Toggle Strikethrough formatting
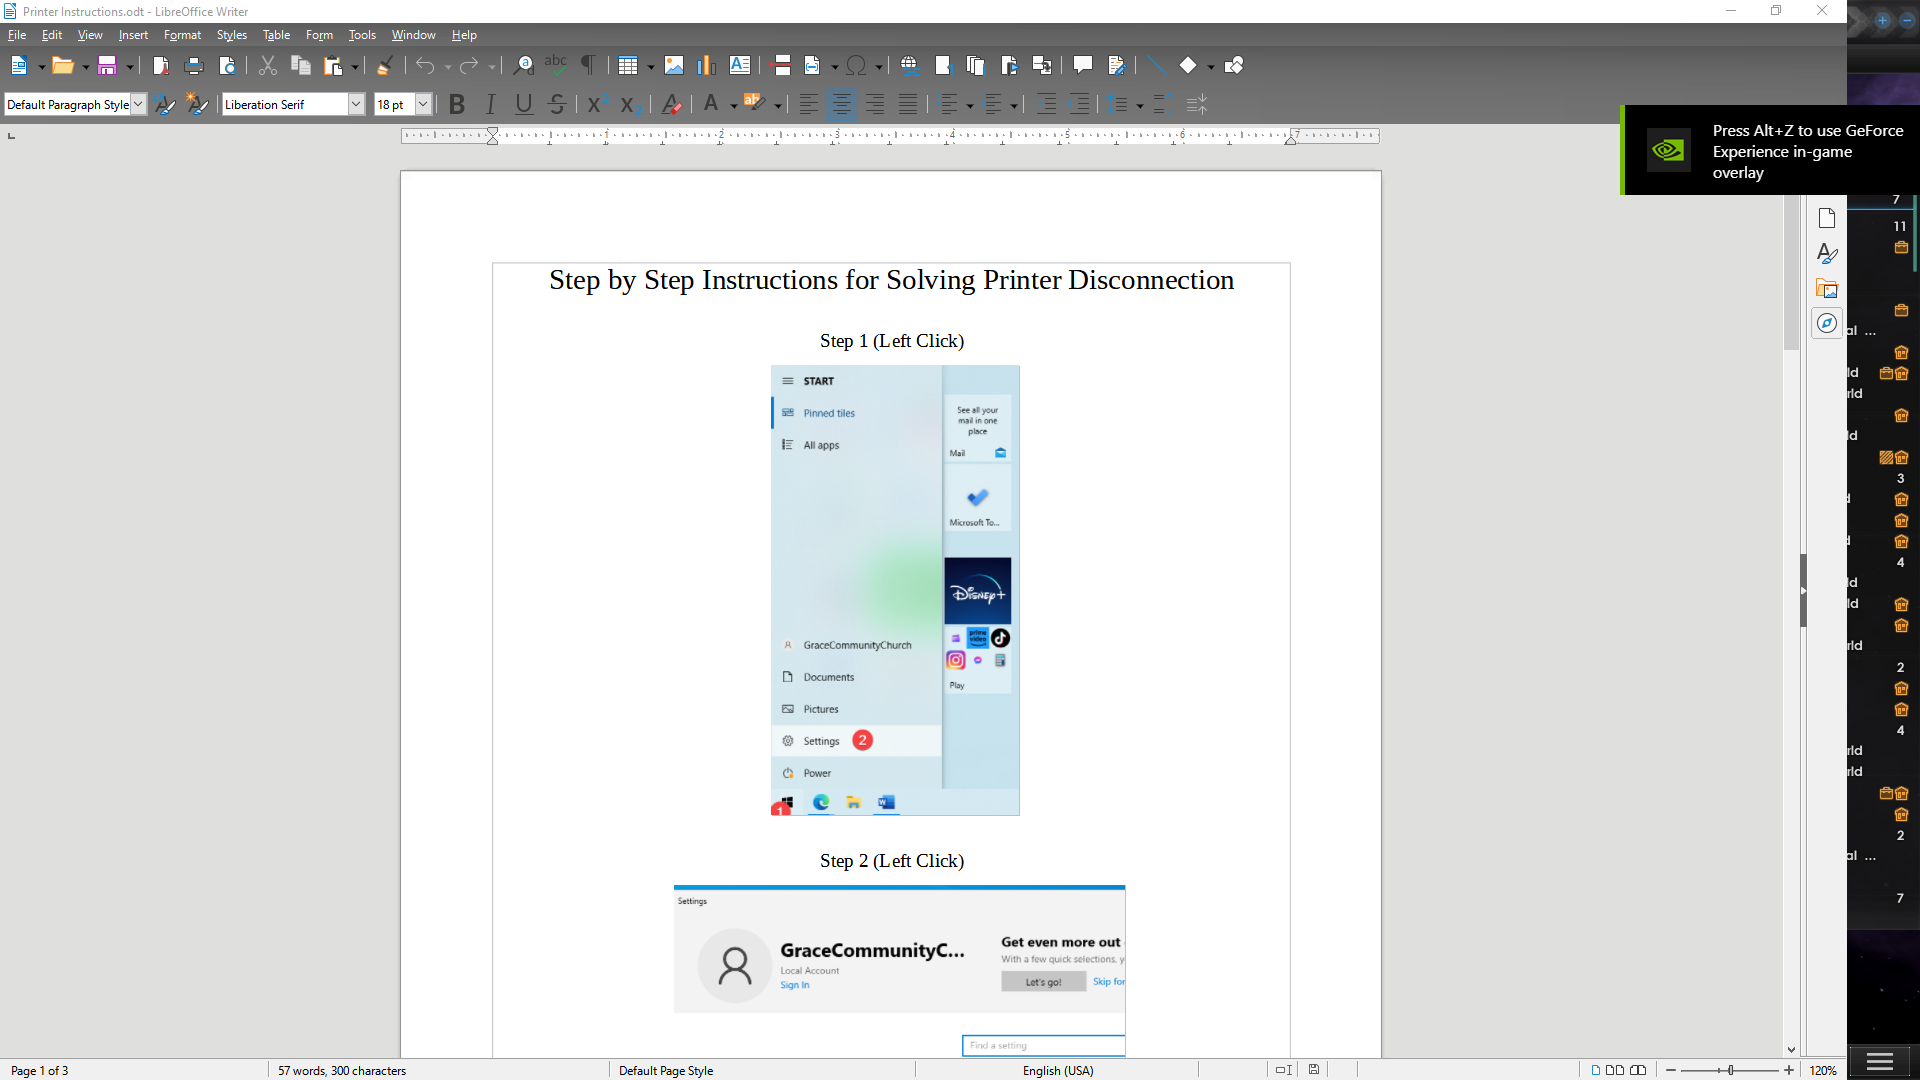The image size is (1920, 1080). click(x=557, y=104)
